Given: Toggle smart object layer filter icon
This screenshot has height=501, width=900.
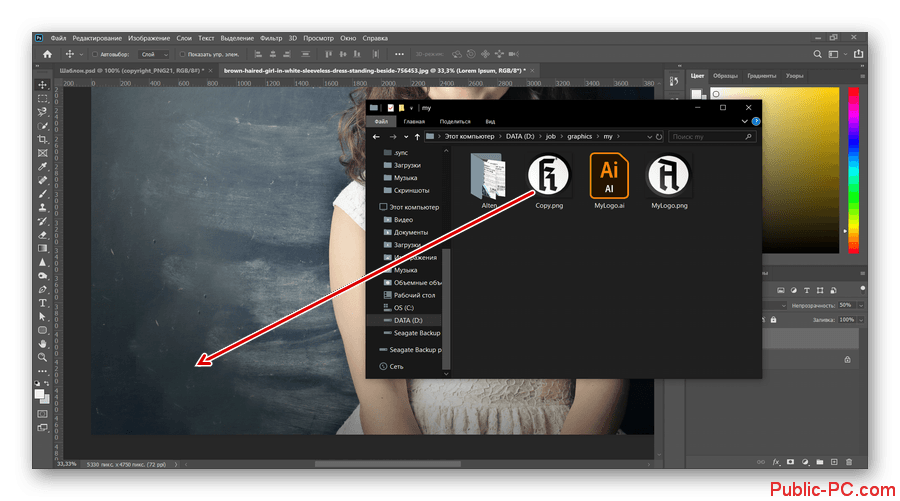Looking at the screenshot, I should (833, 290).
